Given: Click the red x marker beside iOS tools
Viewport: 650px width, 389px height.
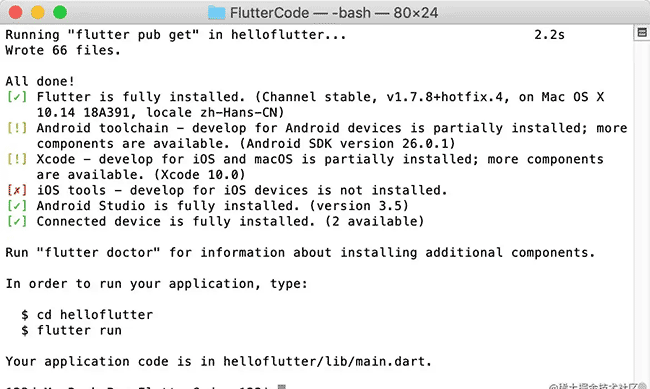Looking at the screenshot, I should (x=17, y=190).
